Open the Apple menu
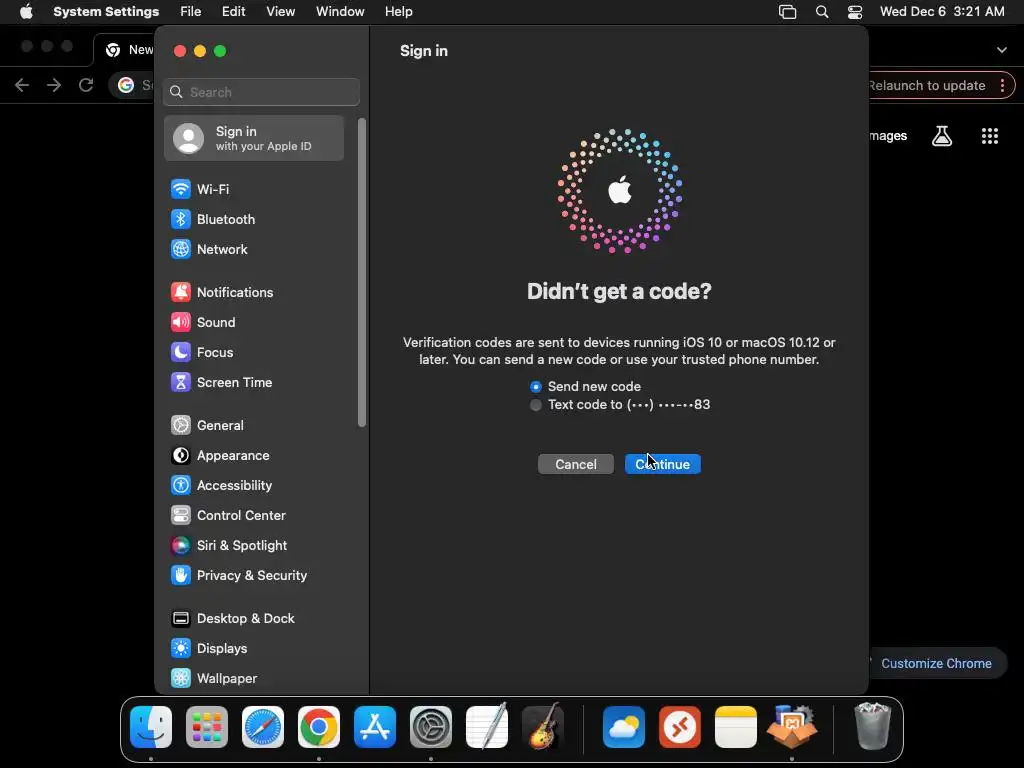This screenshot has height=768, width=1024. (26, 12)
